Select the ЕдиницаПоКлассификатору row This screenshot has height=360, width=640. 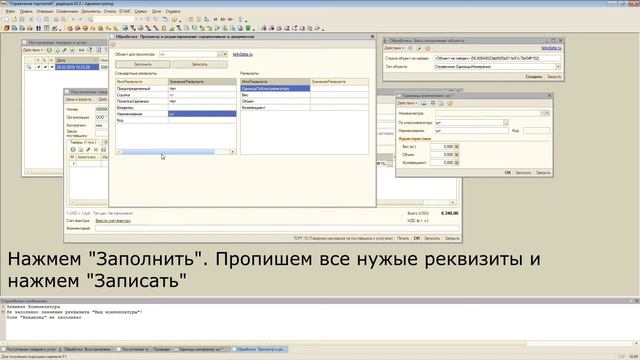(x=304, y=88)
